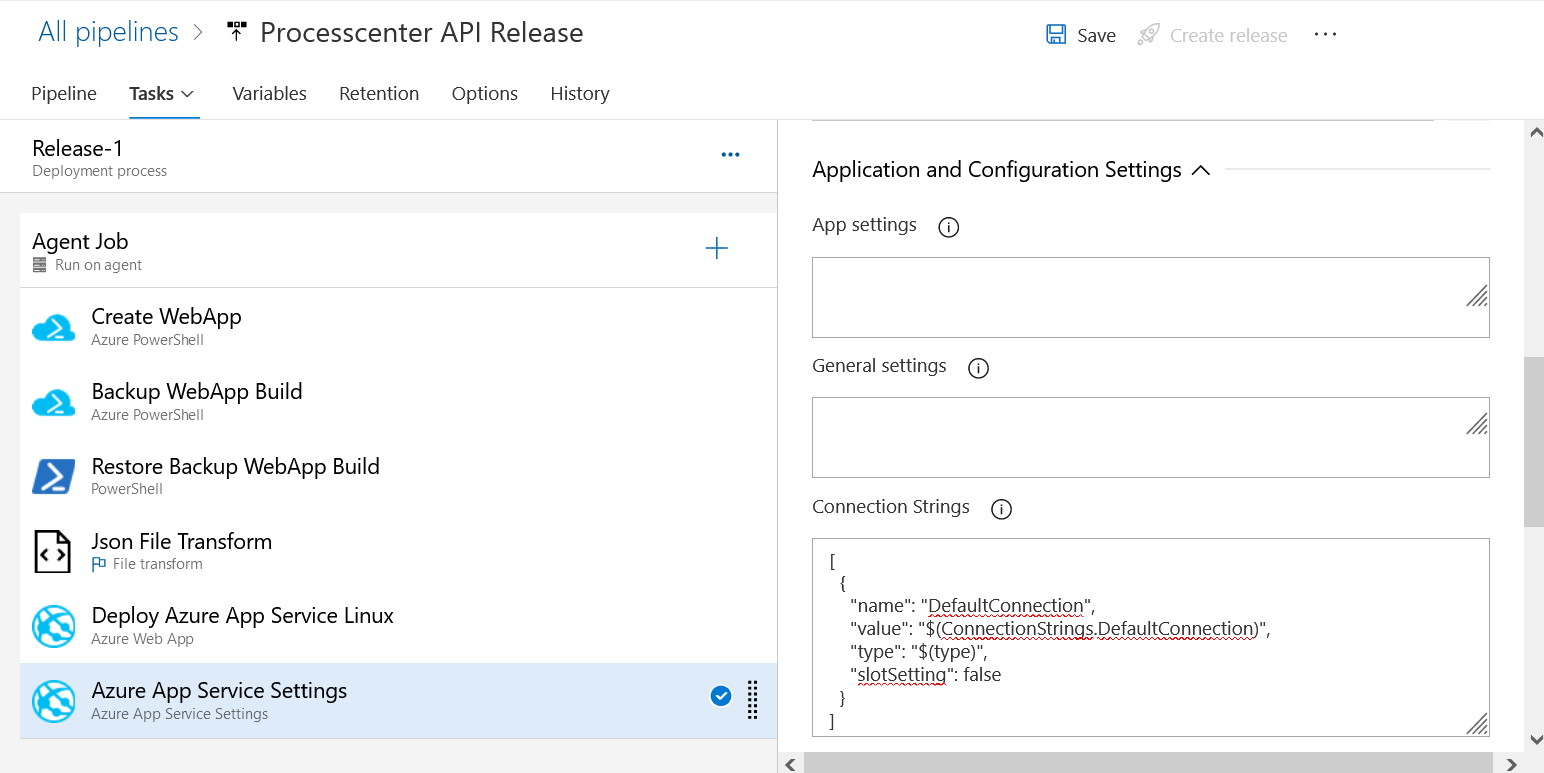The width and height of the screenshot is (1544, 773).
Task: Select the Agent Job row
Action: (x=398, y=250)
